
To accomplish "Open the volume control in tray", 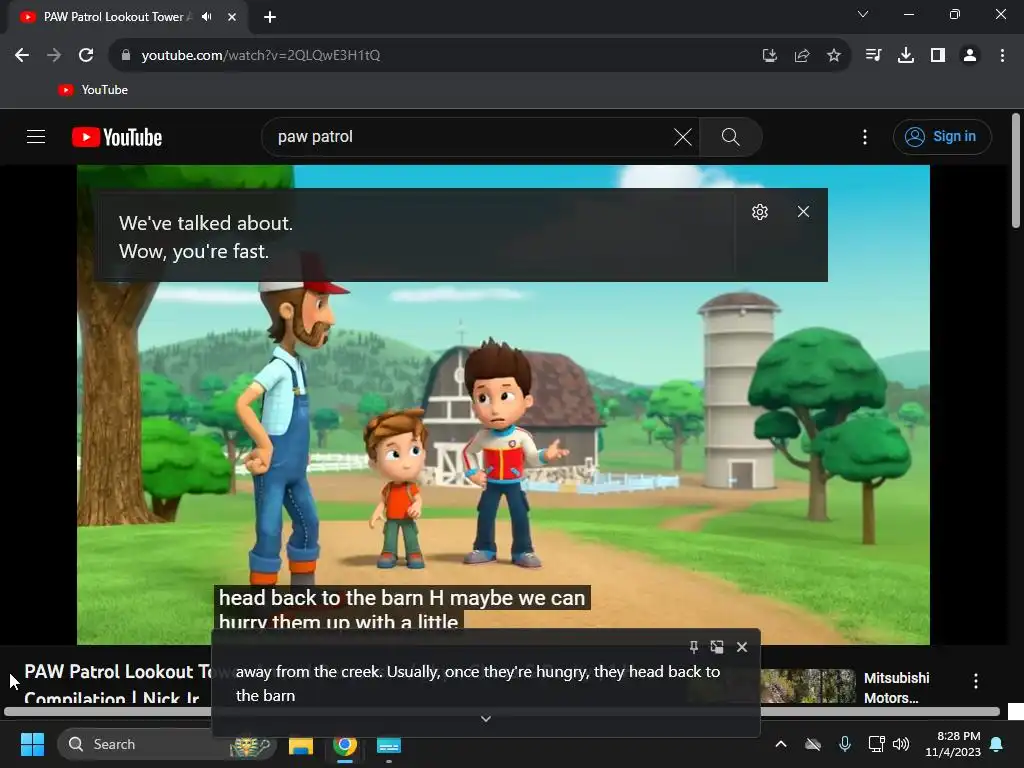I will click(x=901, y=744).
